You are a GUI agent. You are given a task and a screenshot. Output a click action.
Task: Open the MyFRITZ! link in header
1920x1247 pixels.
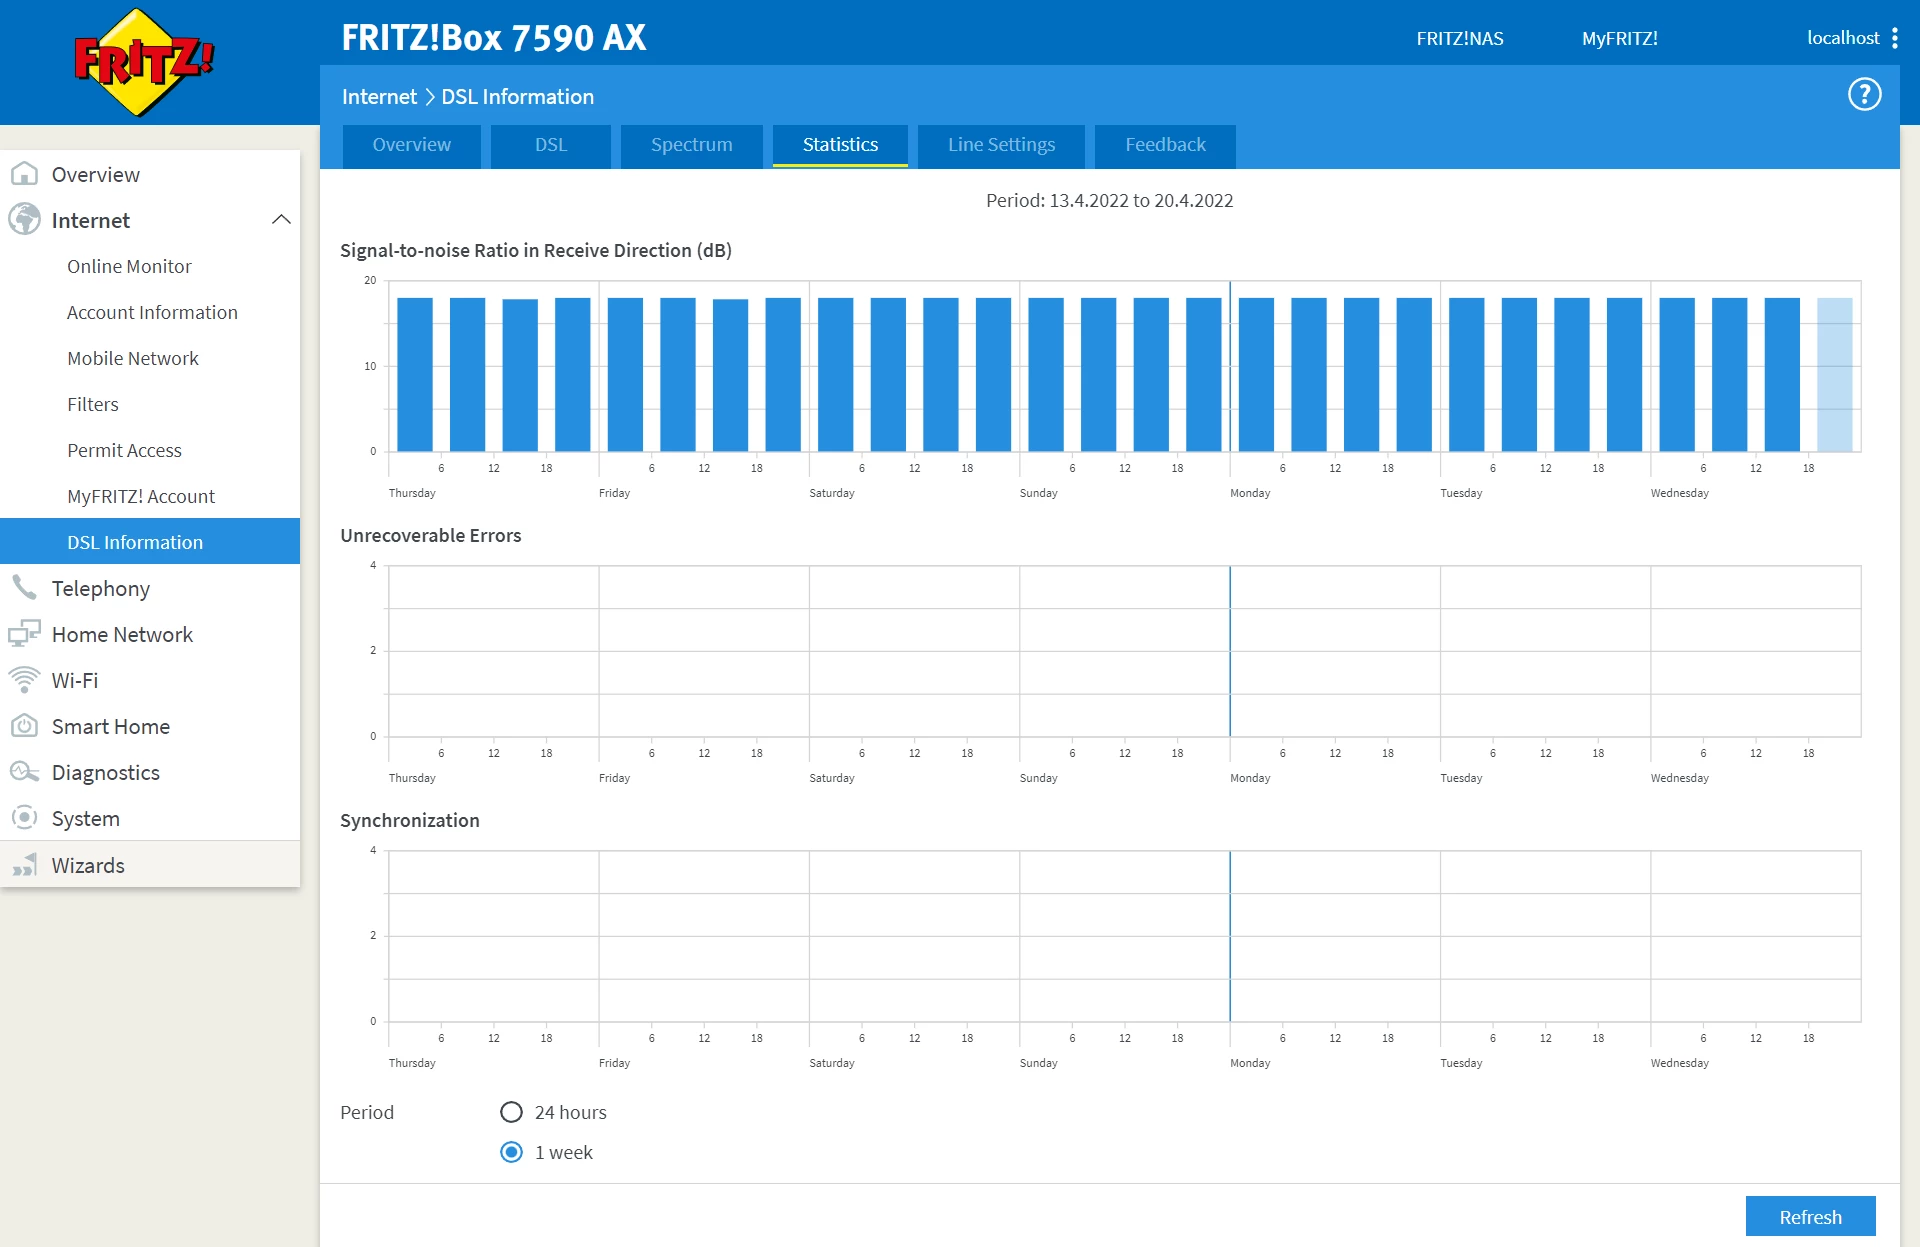[x=1619, y=38]
